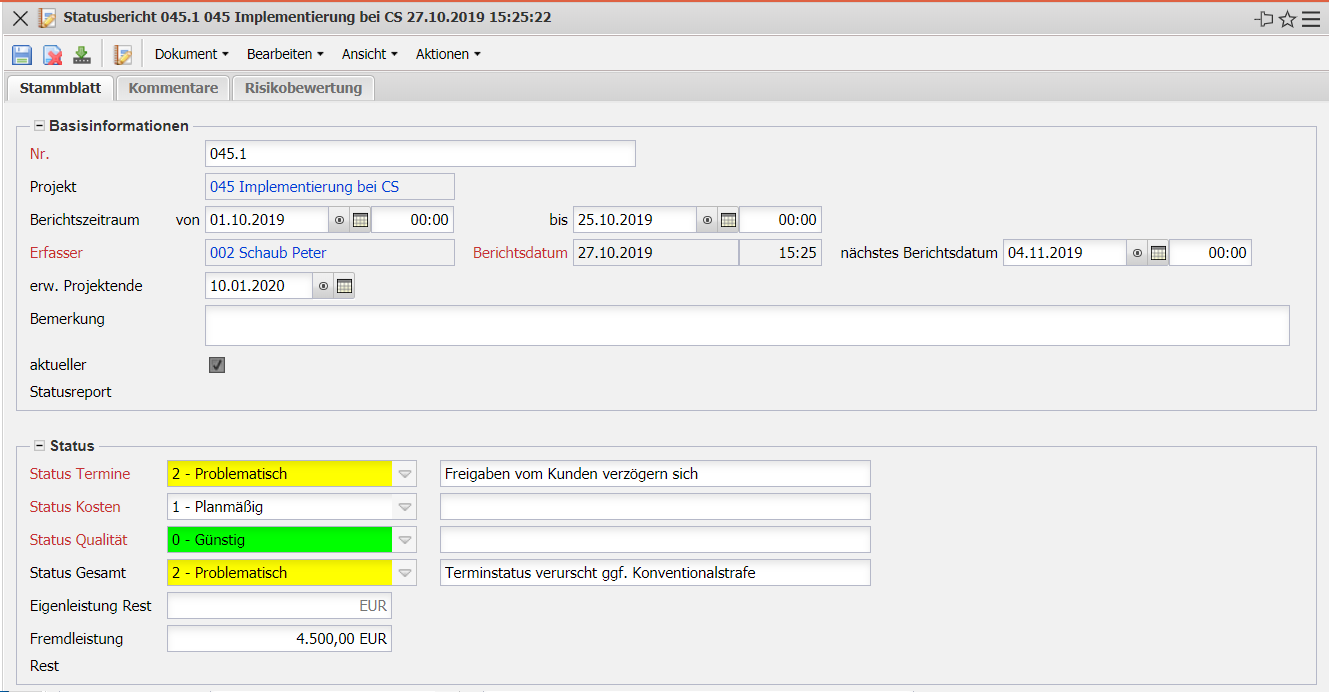Mark document as favorite with star icon

coord(1288,19)
